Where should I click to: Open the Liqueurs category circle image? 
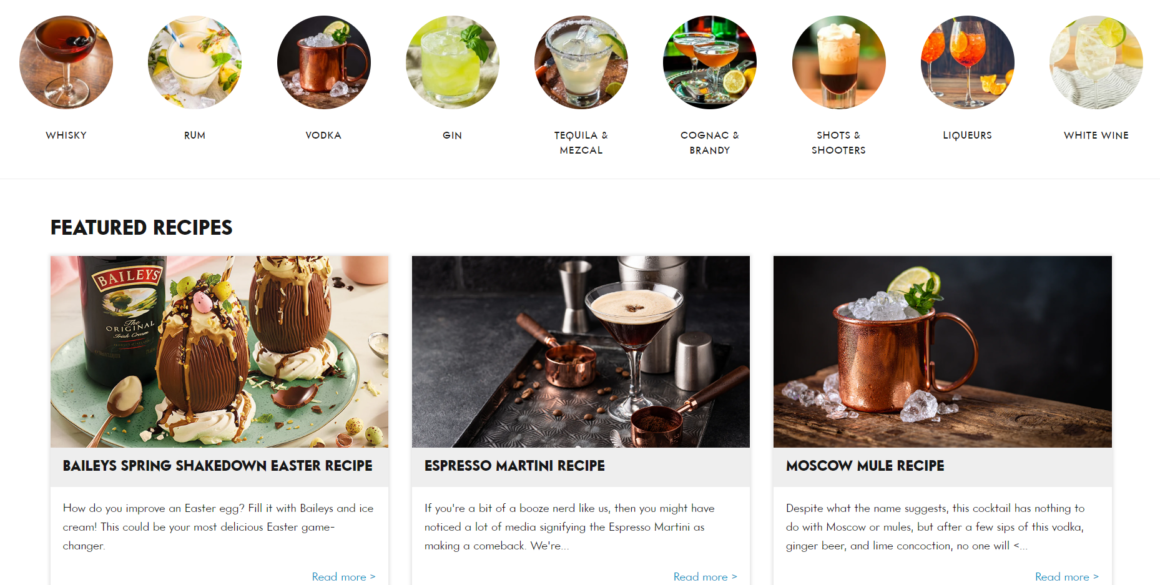967,62
